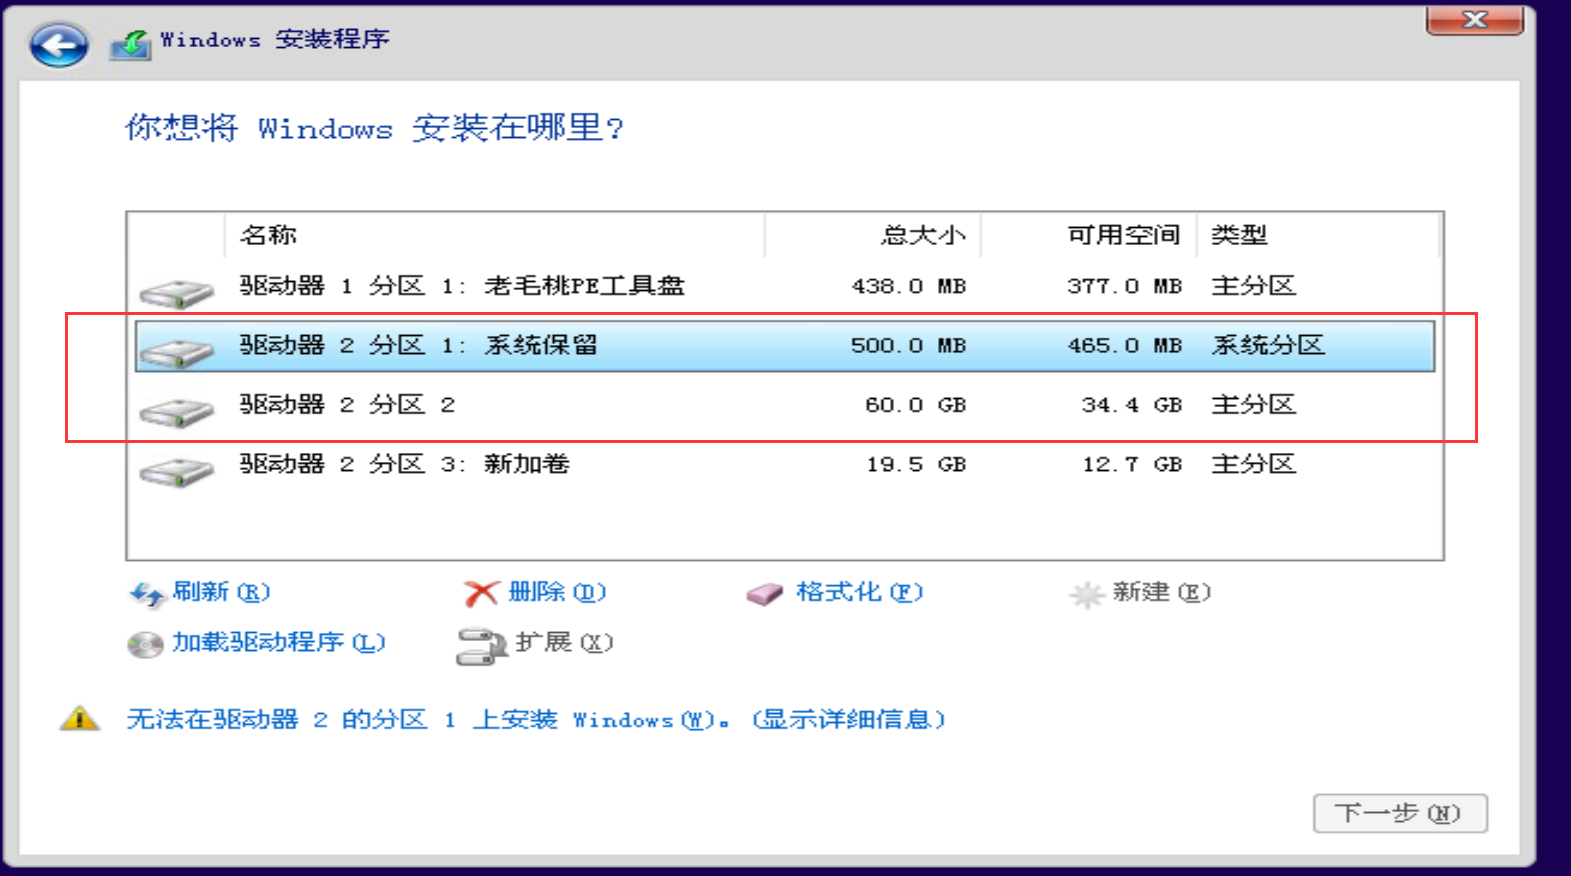This screenshot has width=1571, height=876.
Task: Select row 驱动器 2 分区 1: 系统保留
Action: [785, 346]
